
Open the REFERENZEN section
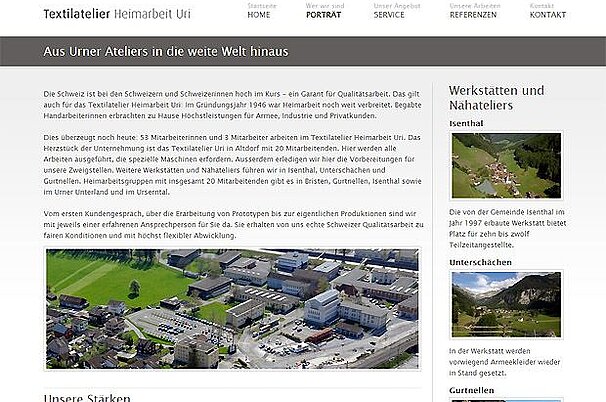point(474,15)
